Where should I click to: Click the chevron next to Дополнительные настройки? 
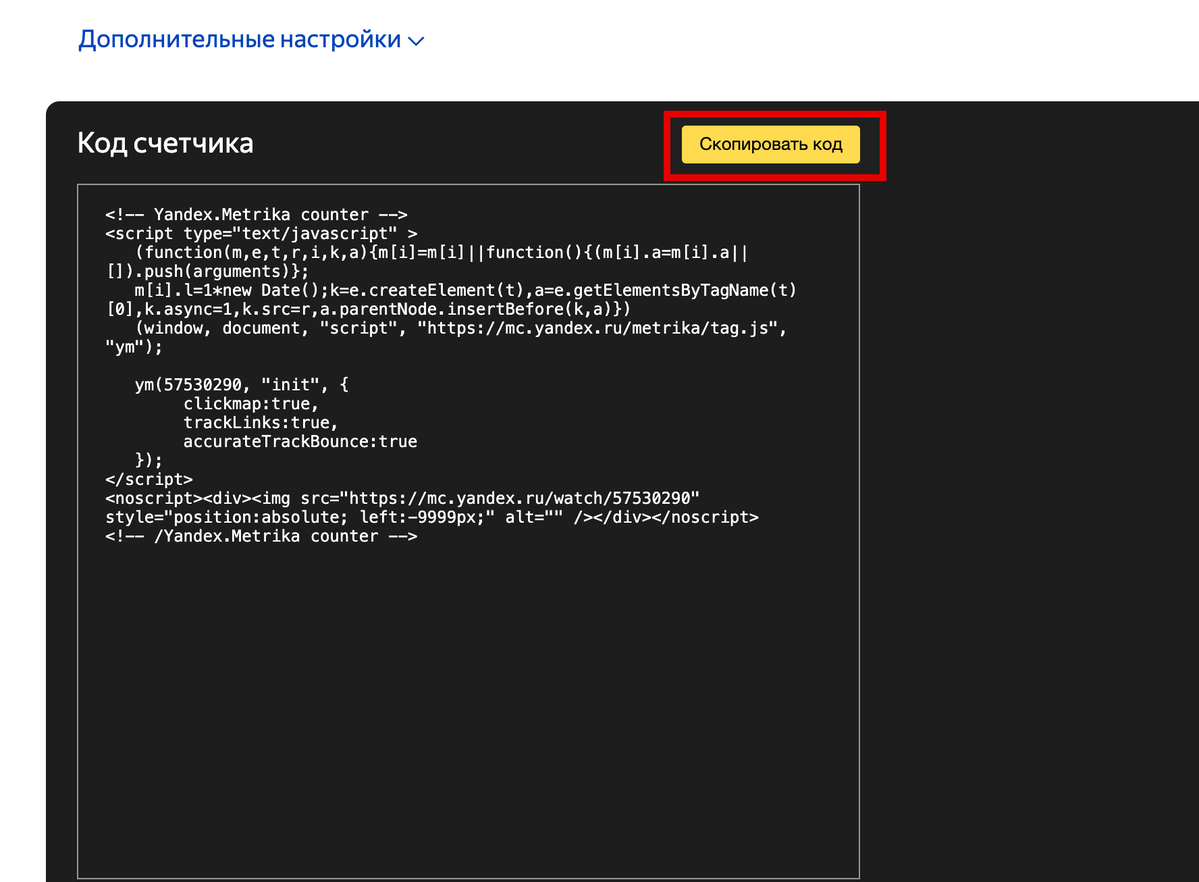416,41
